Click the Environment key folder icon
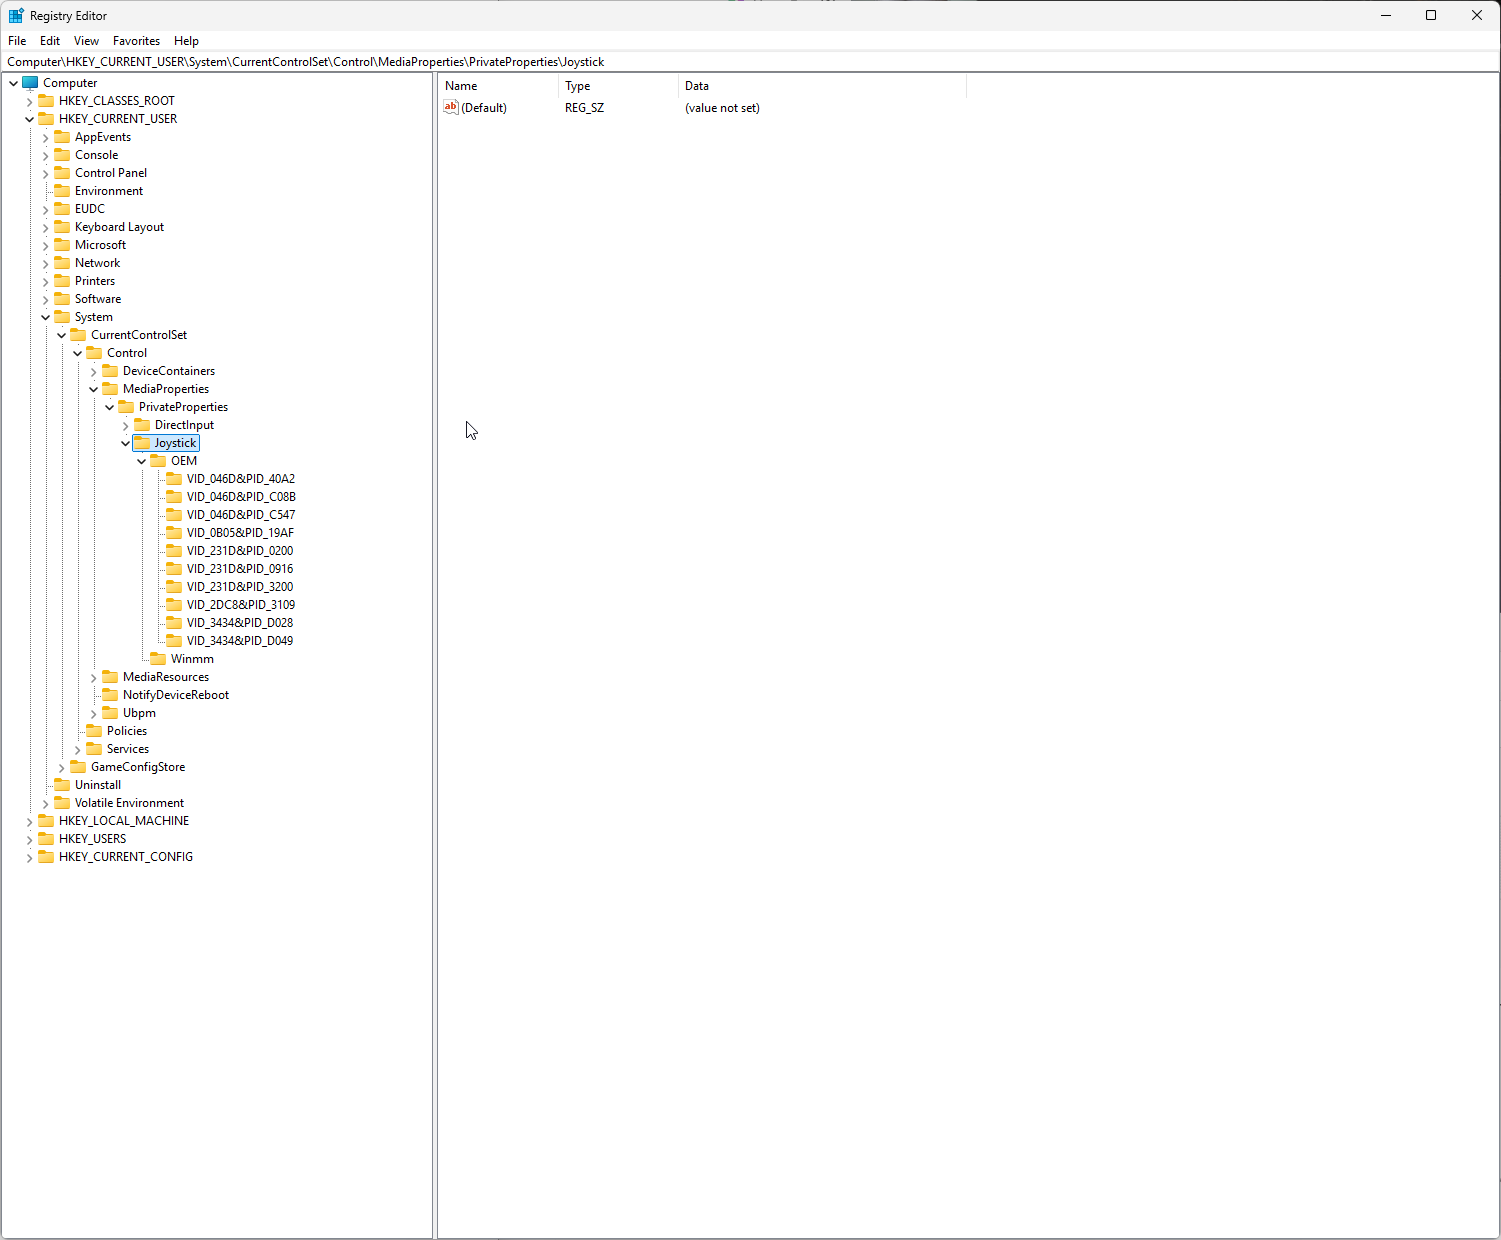This screenshot has width=1501, height=1240. point(62,191)
